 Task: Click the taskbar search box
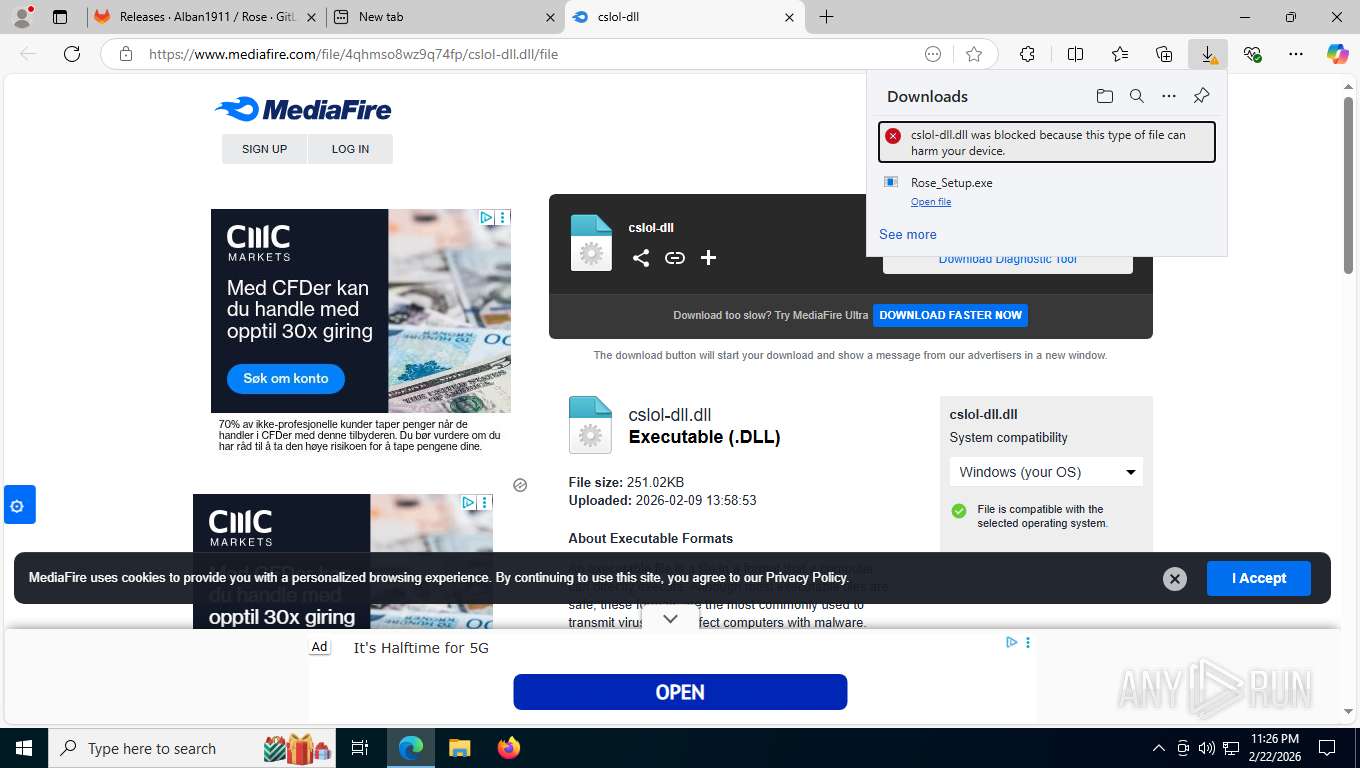(x=192, y=748)
